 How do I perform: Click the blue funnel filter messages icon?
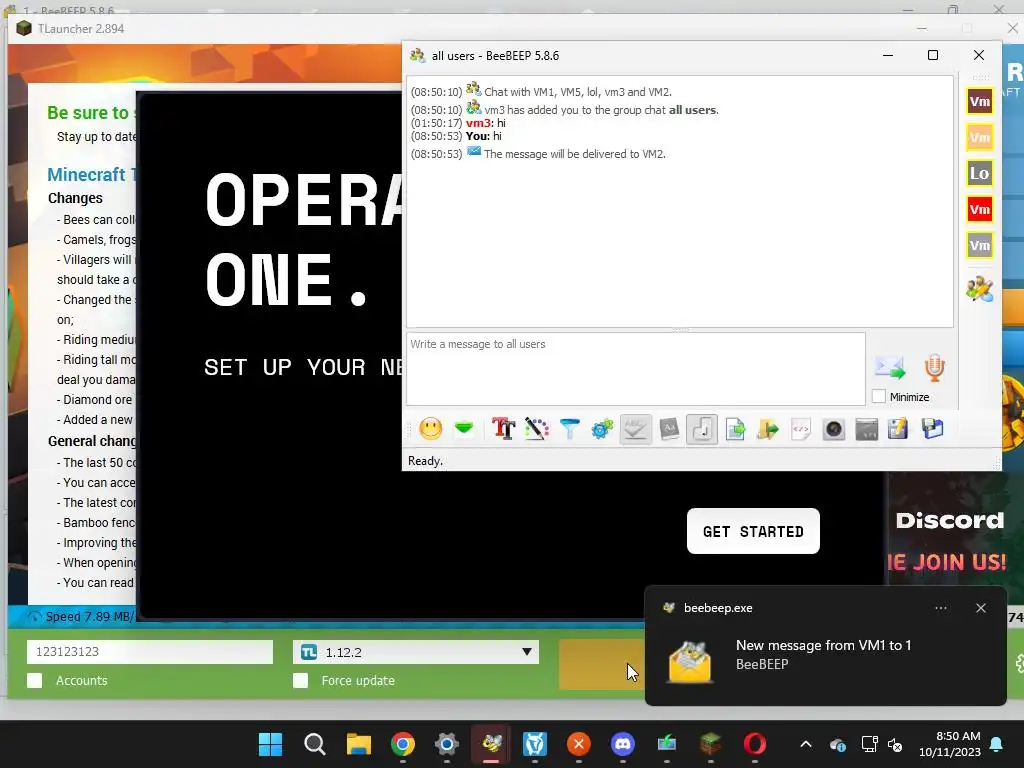[x=569, y=429]
